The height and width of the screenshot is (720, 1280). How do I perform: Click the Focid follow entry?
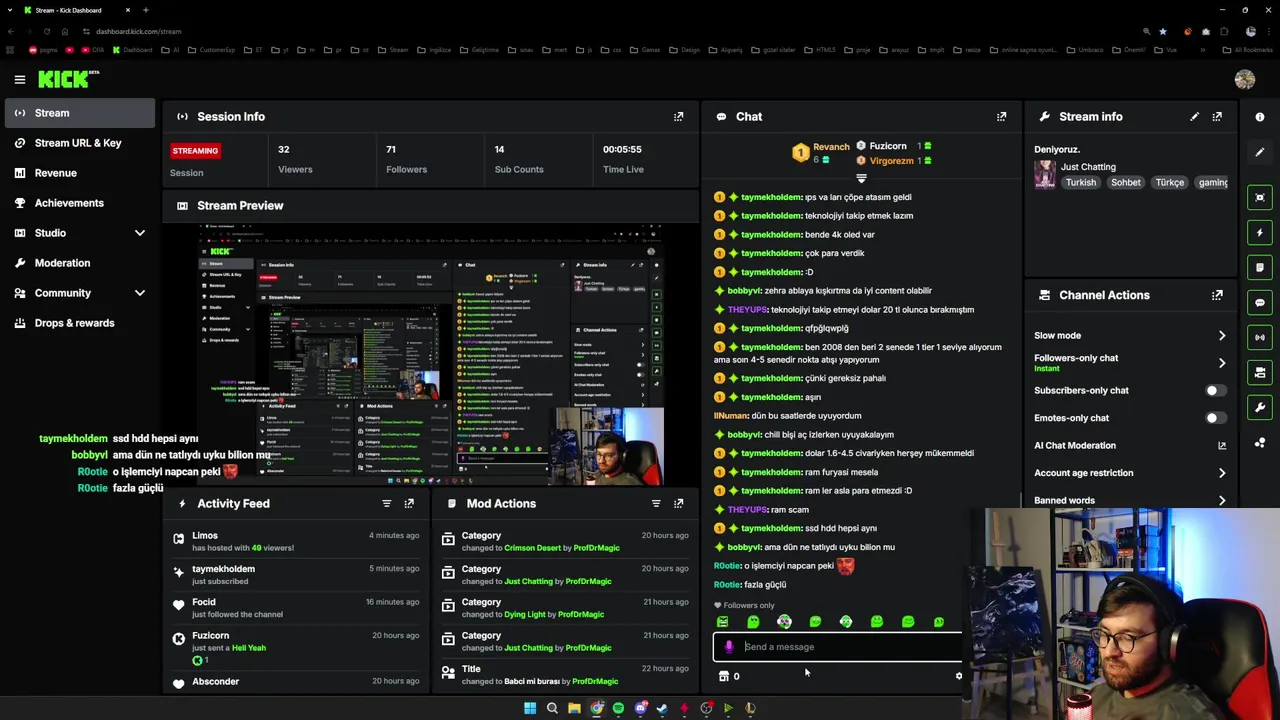(296, 608)
